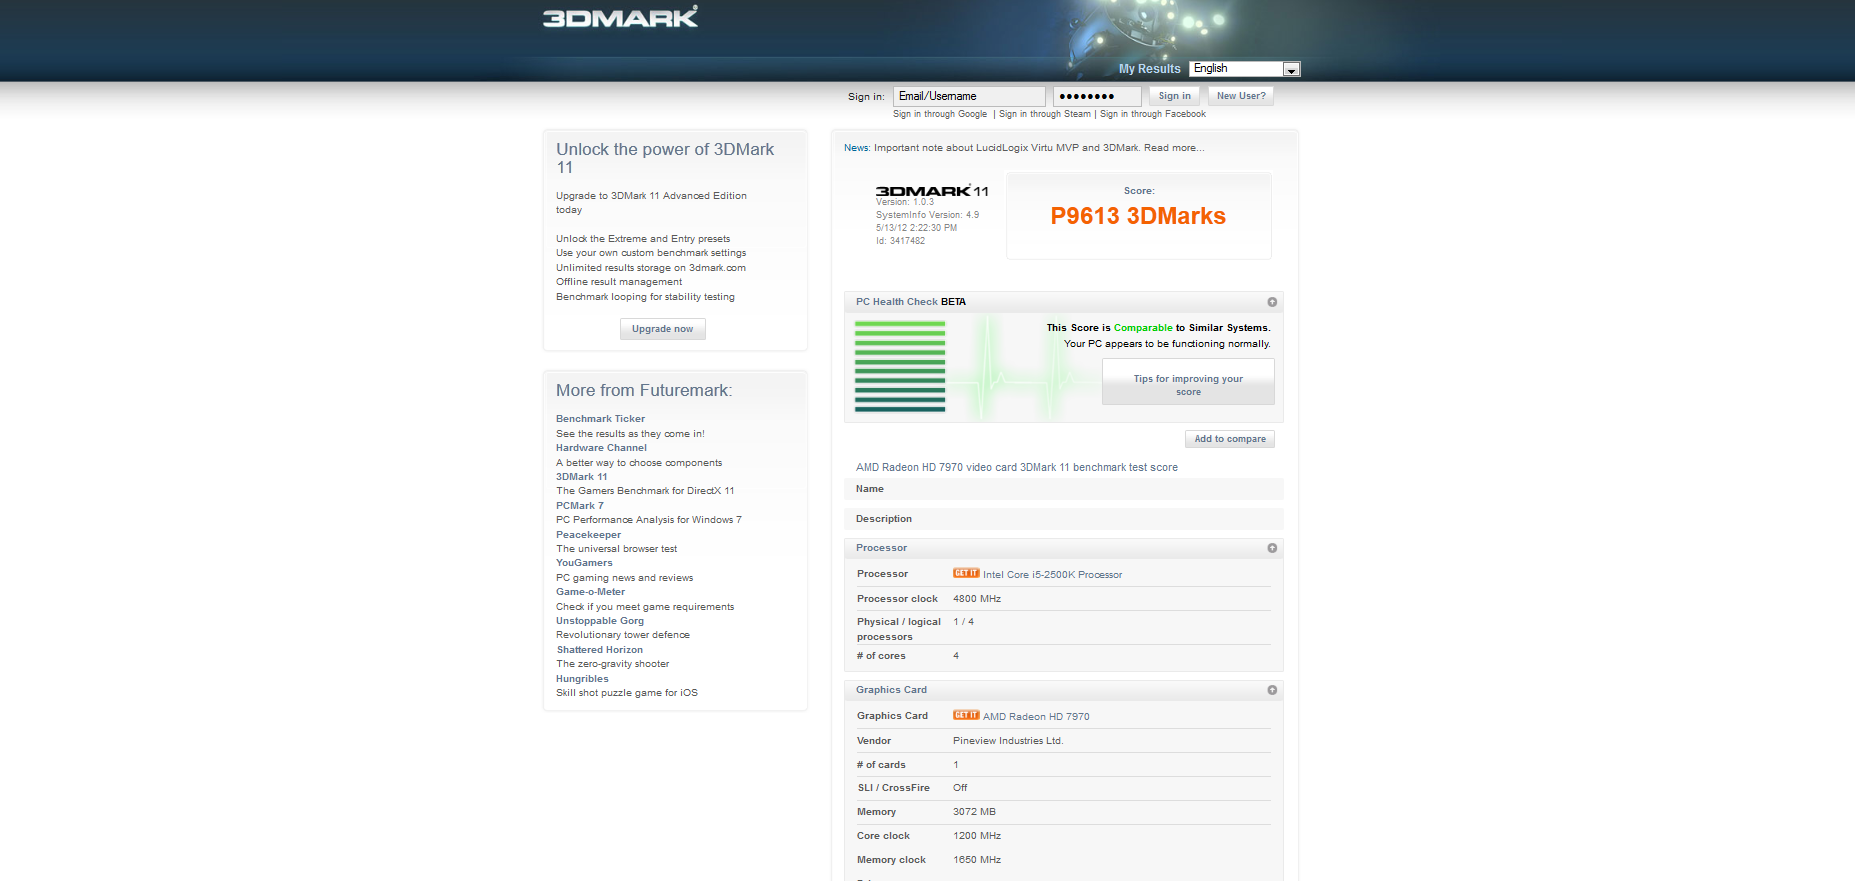Click the health check bar graph
Viewport: 1855px width, 881px height.
coord(900,366)
